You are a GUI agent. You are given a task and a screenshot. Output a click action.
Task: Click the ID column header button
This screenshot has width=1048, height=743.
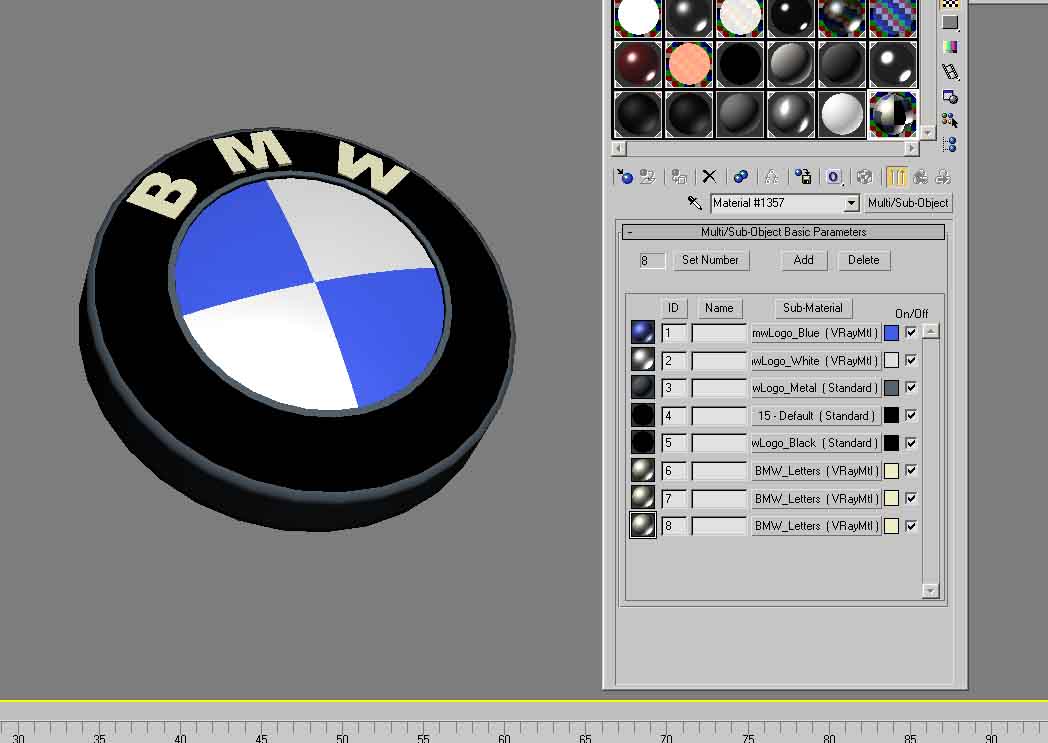673,308
